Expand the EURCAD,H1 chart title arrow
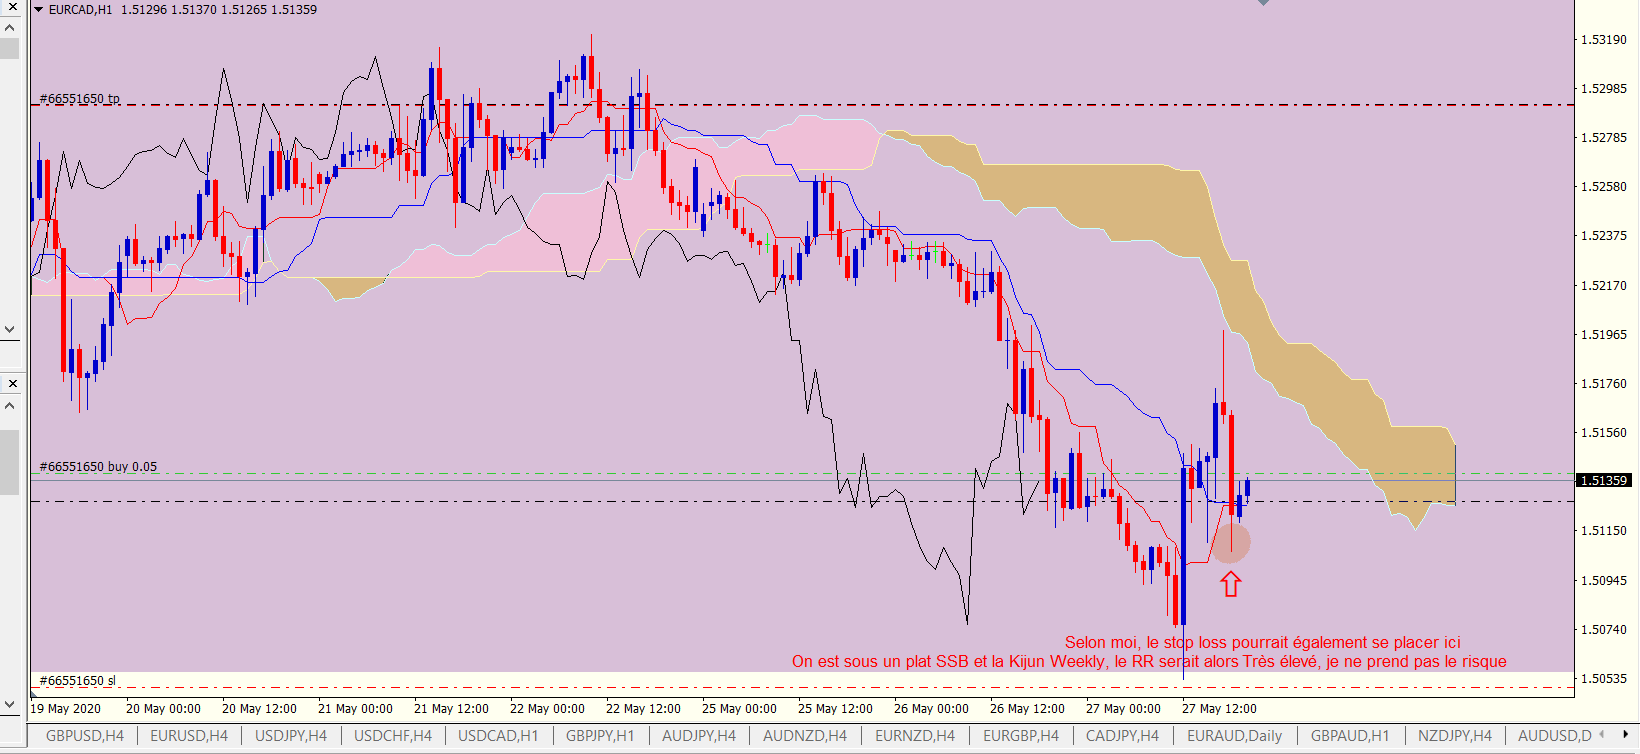This screenshot has height=754, width=1640. [39, 10]
